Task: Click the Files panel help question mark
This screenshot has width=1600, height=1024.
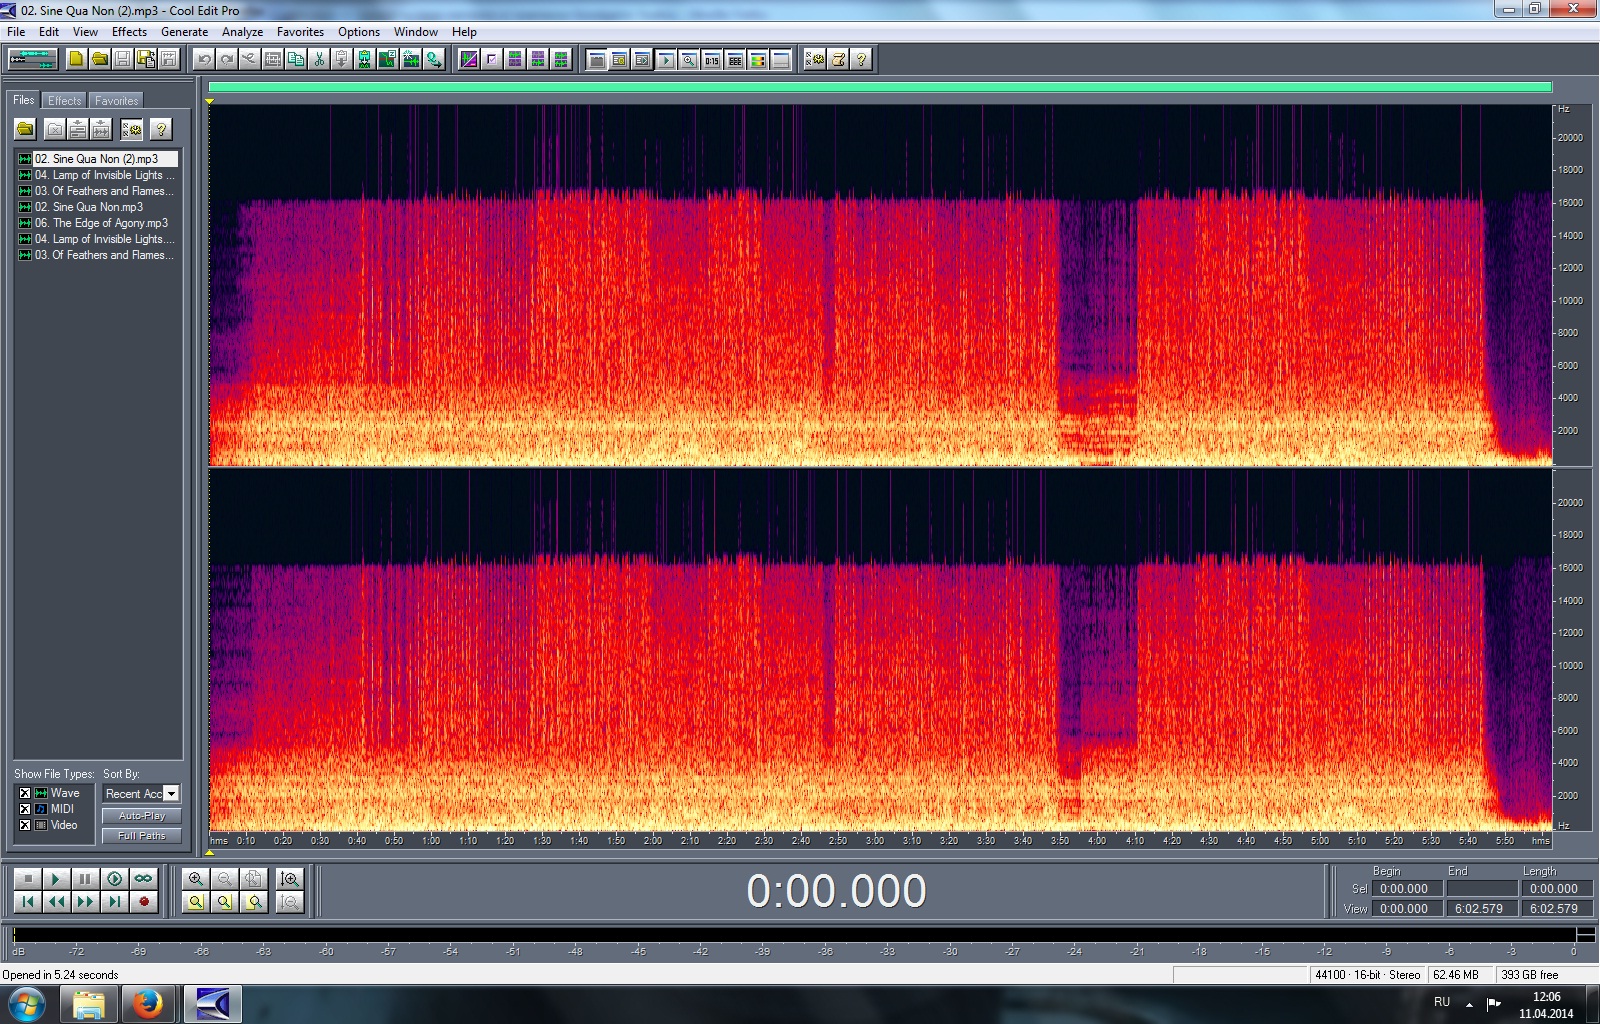Action: tap(160, 129)
